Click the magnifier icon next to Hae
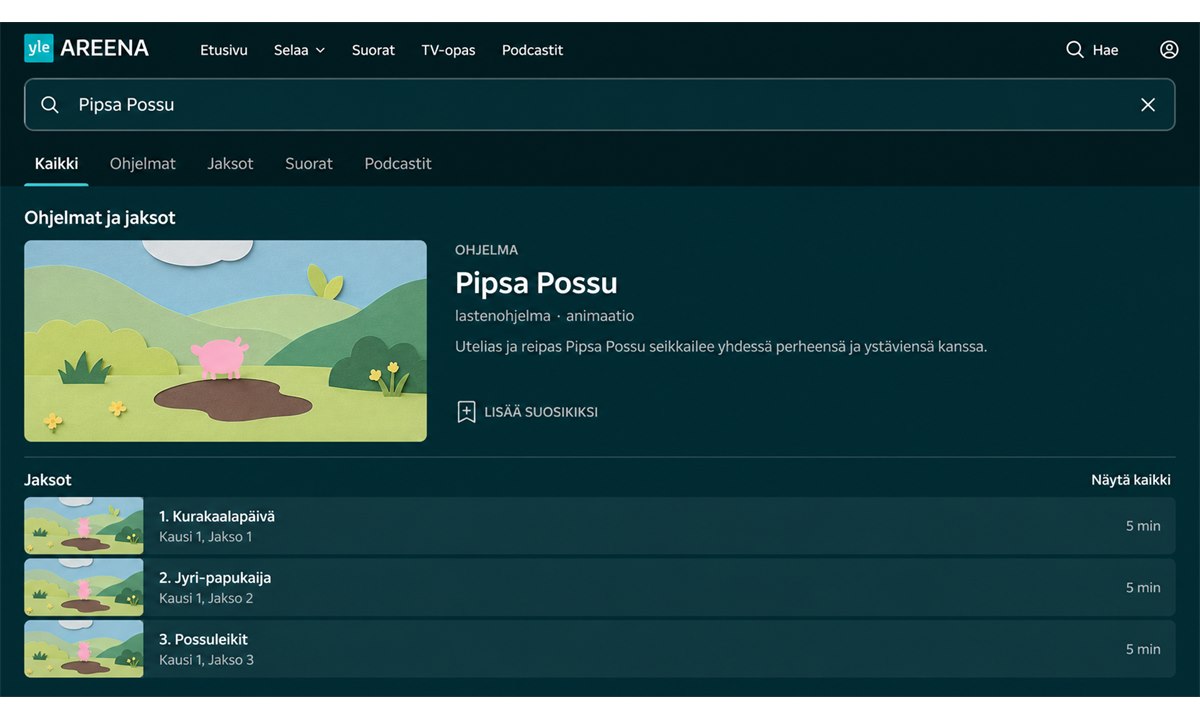The image size is (1200, 720). coord(1075,50)
